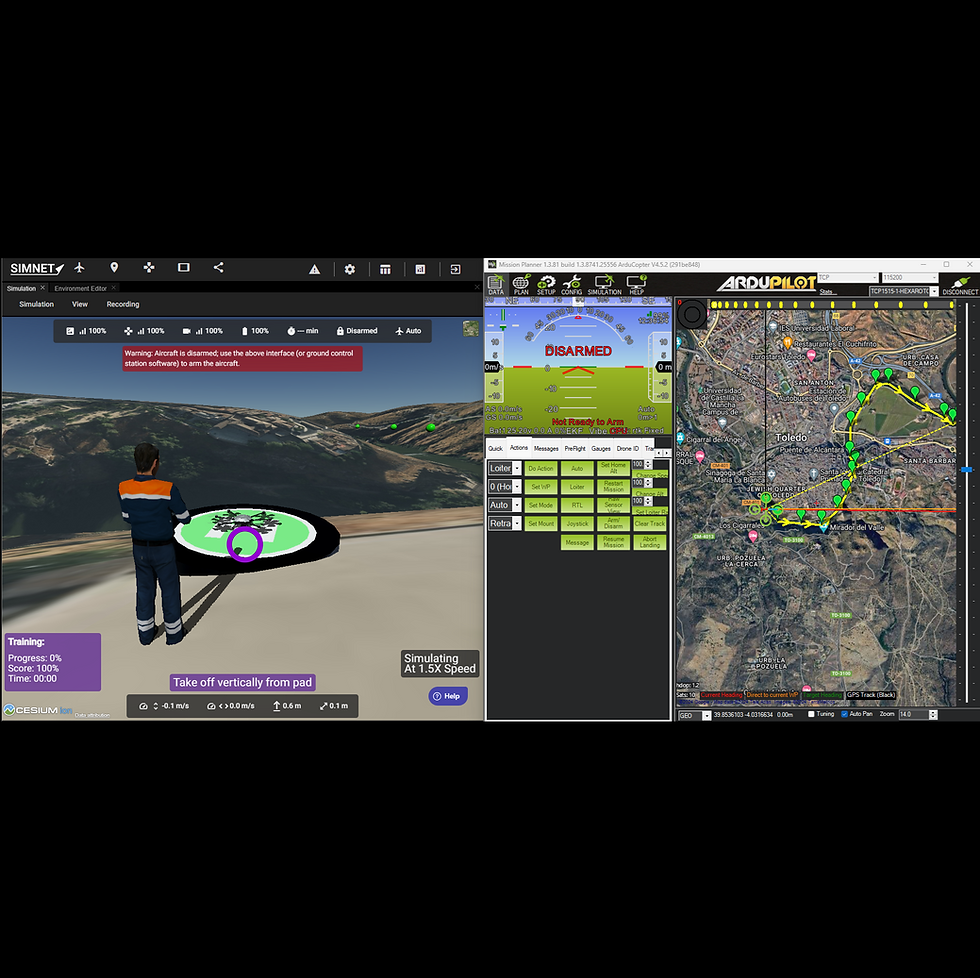This screenshot has height=978, width=980.
Task: Click the Set WP button
Action: (541, 487)
